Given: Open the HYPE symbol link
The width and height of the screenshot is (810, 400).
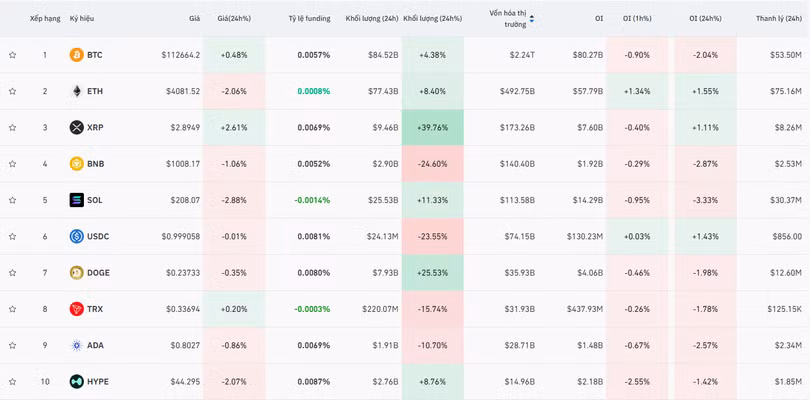Looking at the screenshot, I should click(97, 382).
